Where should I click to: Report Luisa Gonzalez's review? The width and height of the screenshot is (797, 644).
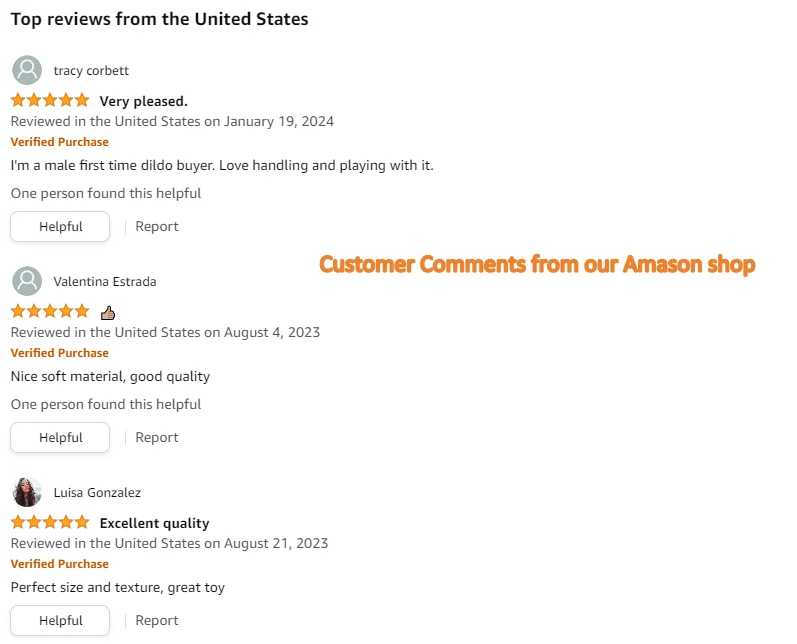click(x=157, y=620)
